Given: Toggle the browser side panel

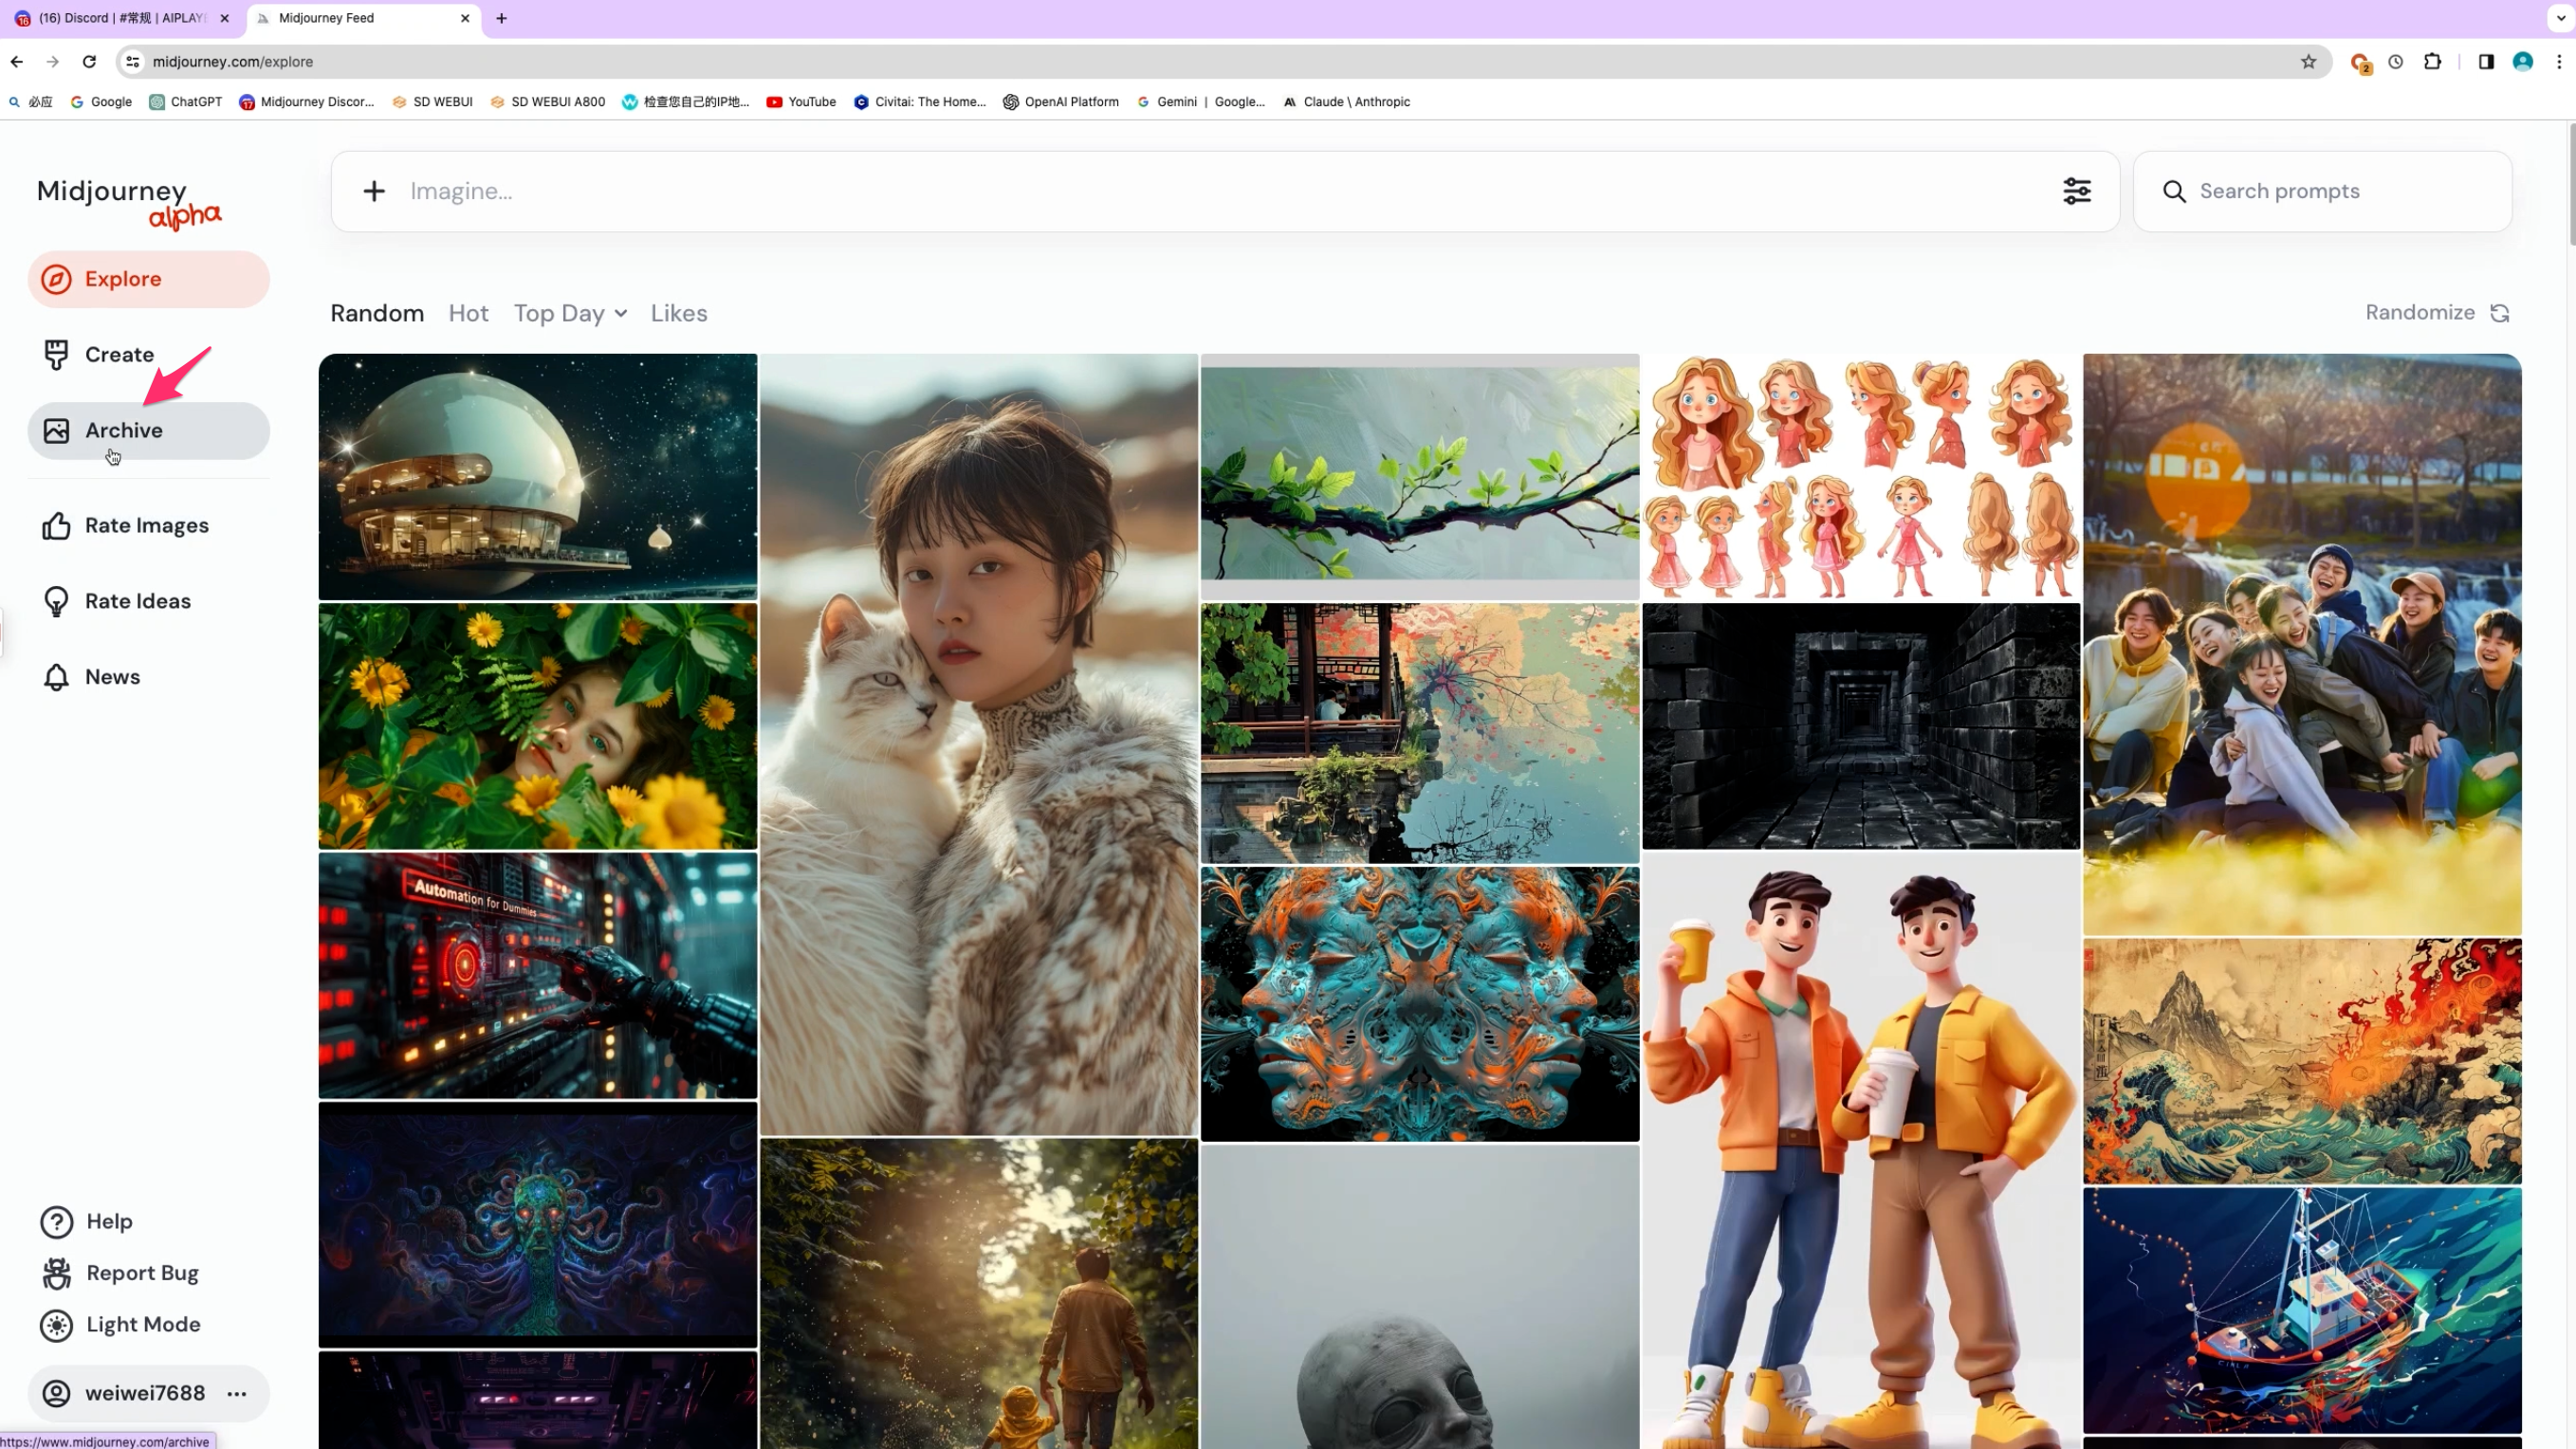Looking at the screenshot, I should click(x=2486, y=62).
